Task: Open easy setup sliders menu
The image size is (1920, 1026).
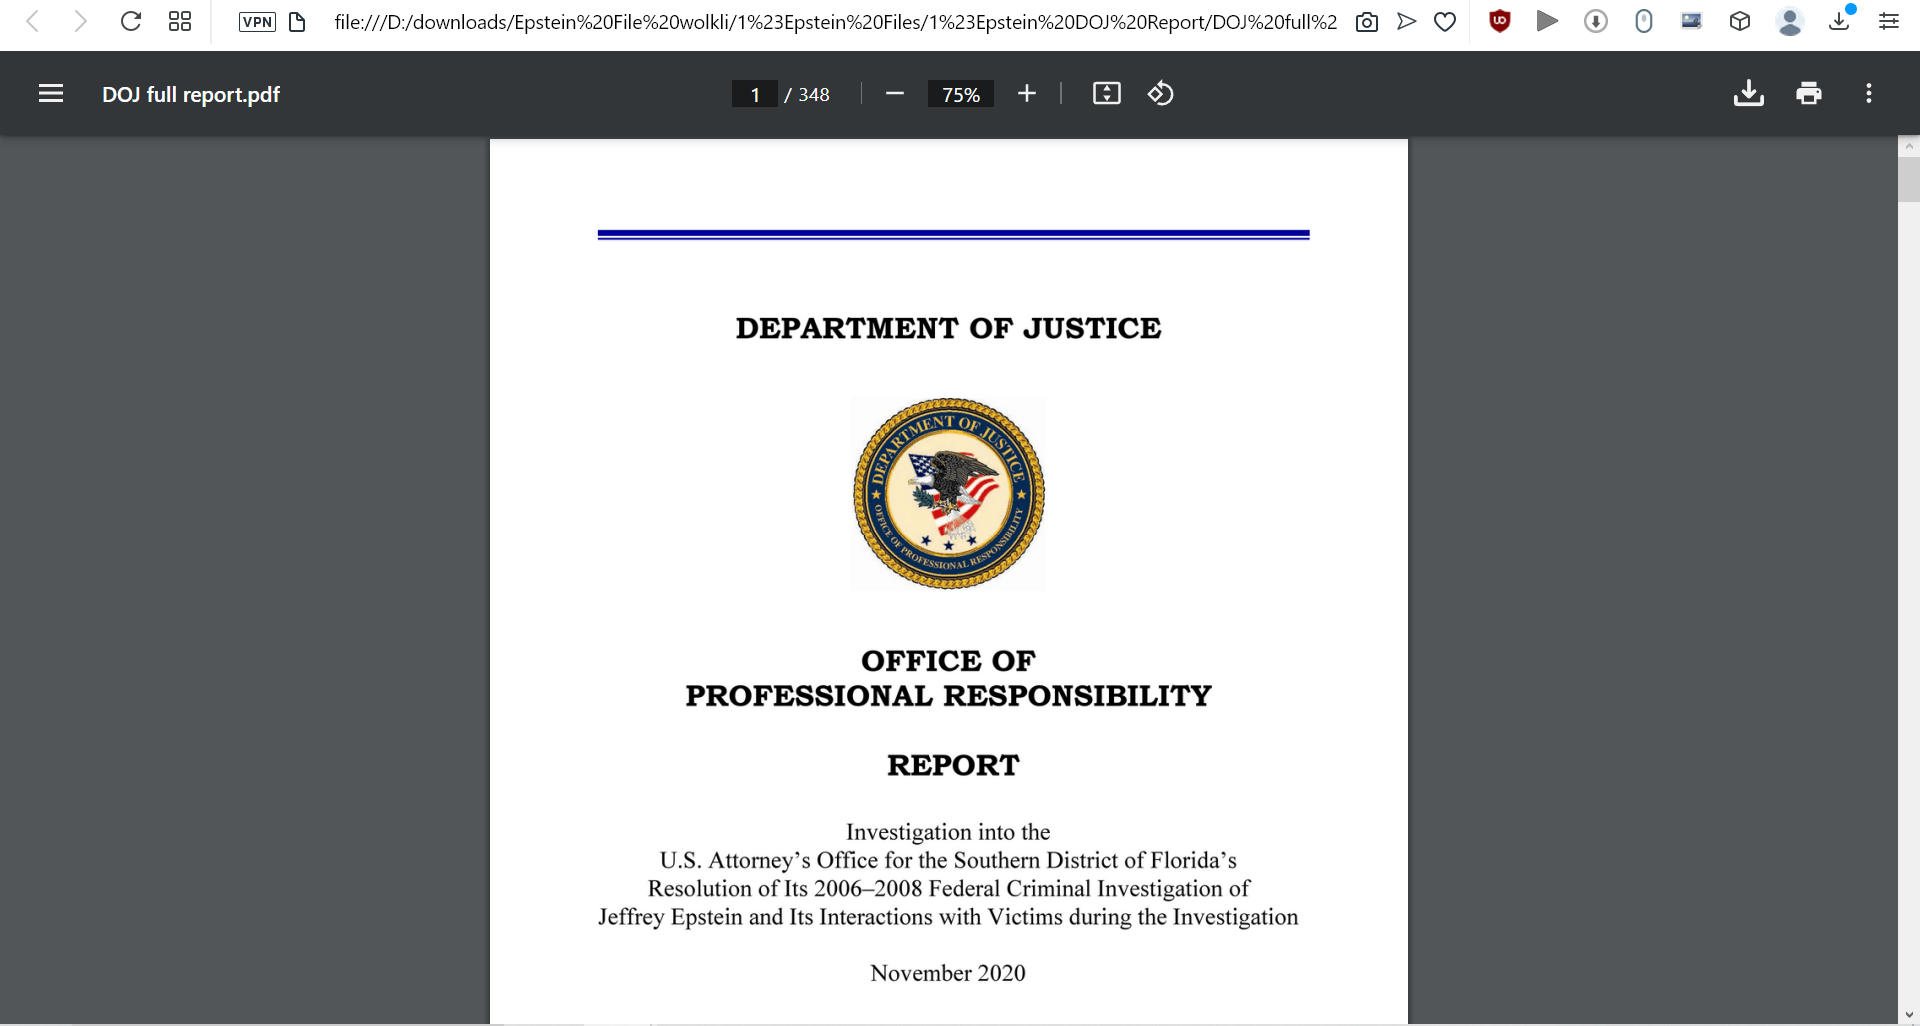Action: (x=1889, y=21)
